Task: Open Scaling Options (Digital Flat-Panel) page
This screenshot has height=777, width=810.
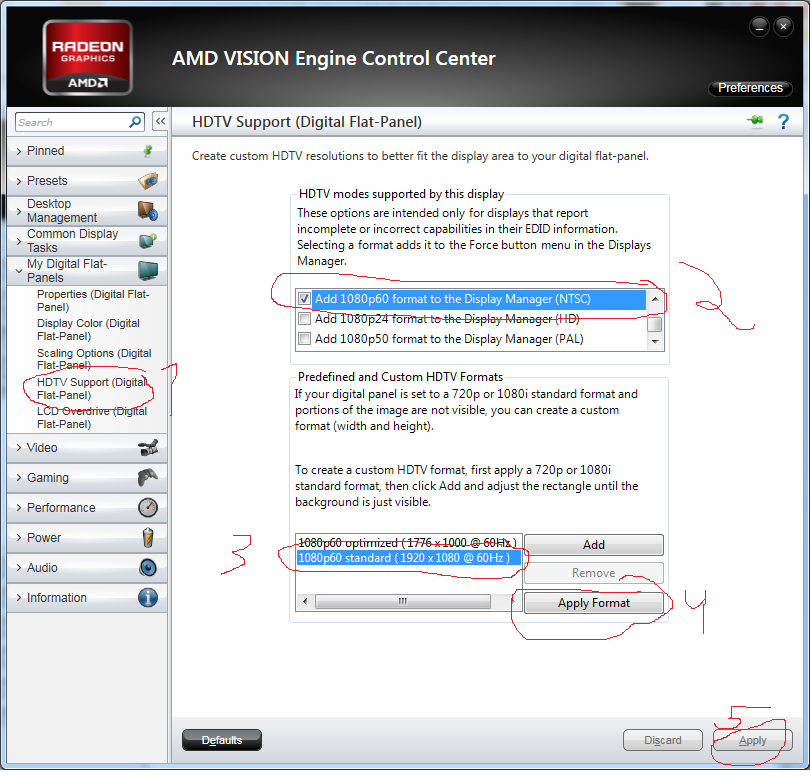Action: click(x=94, y=359)
